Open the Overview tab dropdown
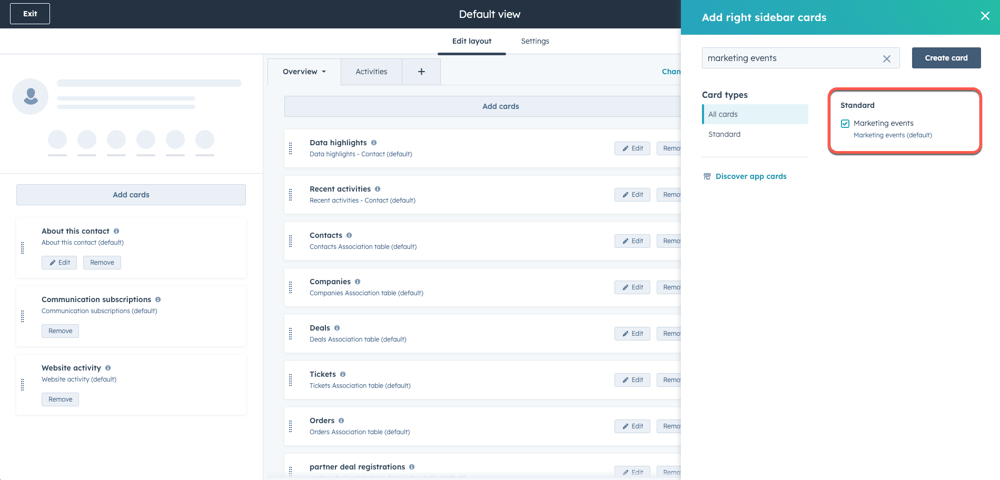This screenshot has height=480, width=1000. point(304,72)
